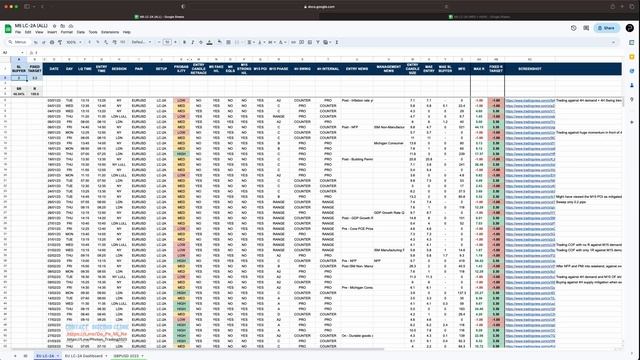
Task: Open the zoom 100% dropdown
Action: (x=74, y=42)
